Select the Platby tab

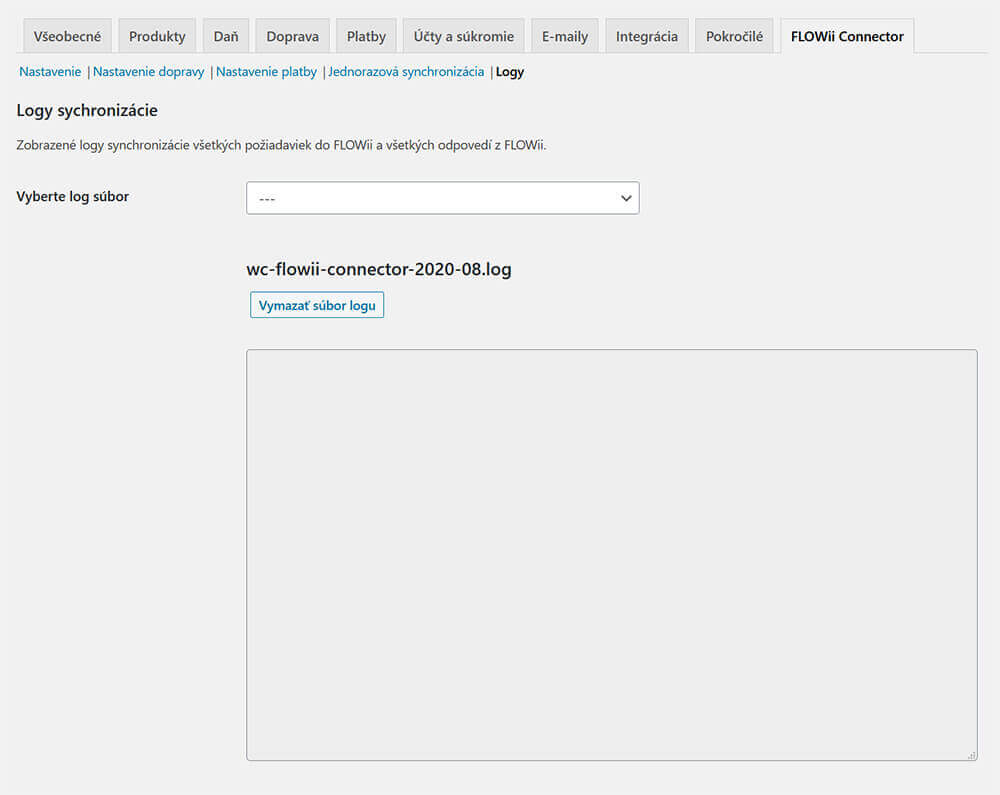(x=366, y=36)
